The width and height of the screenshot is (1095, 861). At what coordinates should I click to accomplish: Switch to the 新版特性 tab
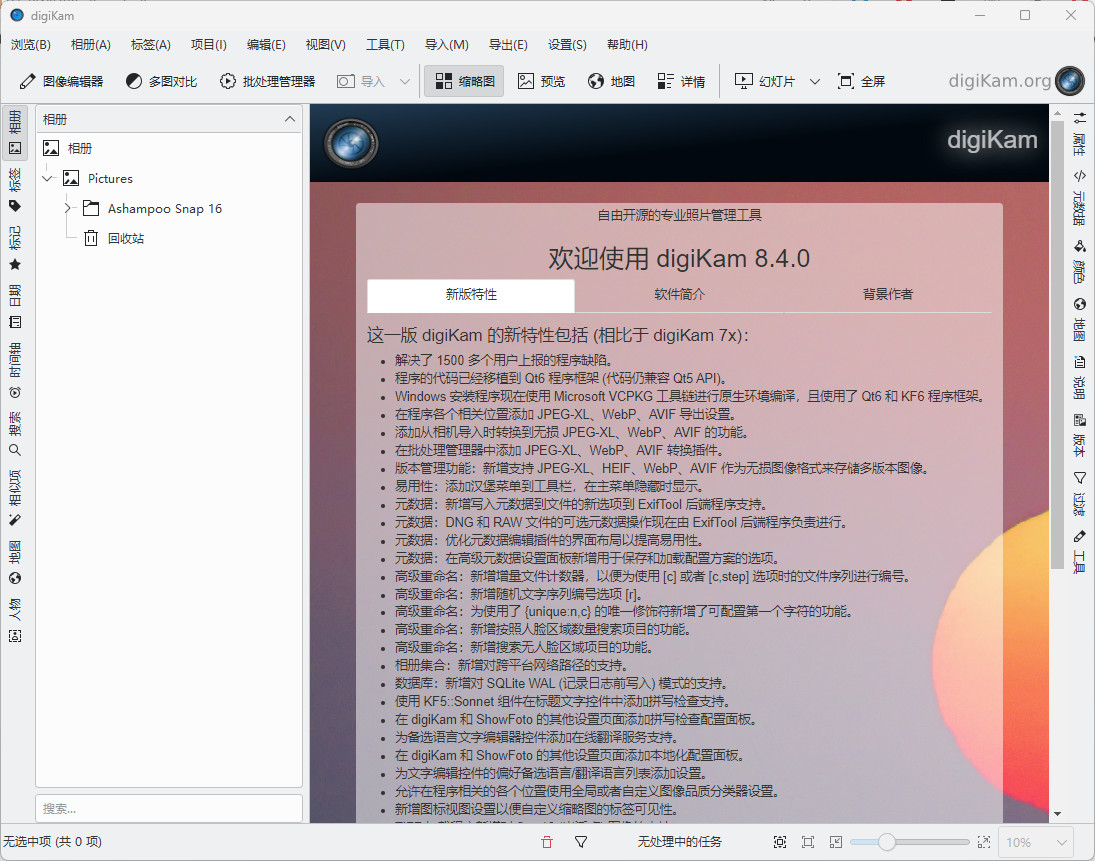(471, 295)
